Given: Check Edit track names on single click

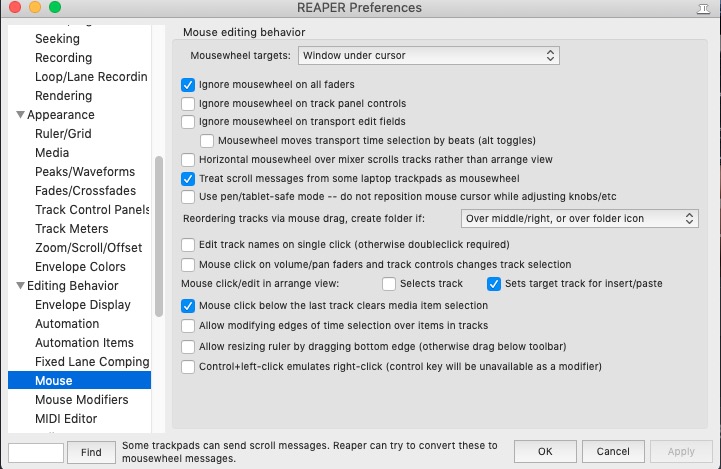Looking at the screenshot, I should [188, 245].
